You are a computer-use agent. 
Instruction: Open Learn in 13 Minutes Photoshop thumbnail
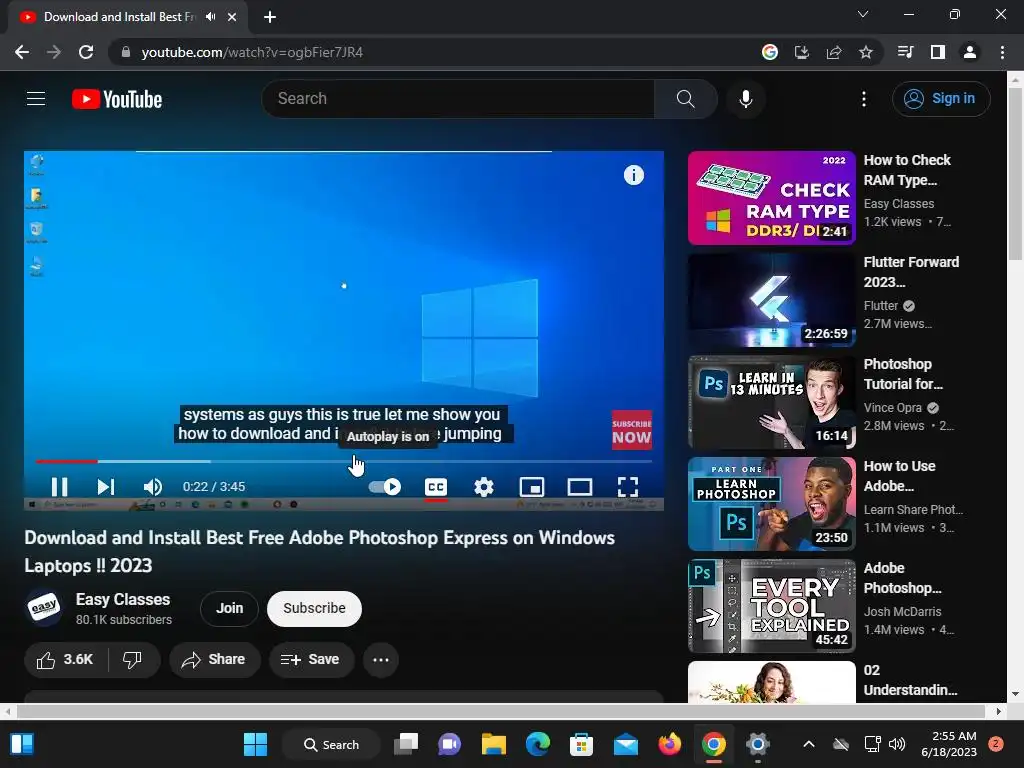(771, 402)
